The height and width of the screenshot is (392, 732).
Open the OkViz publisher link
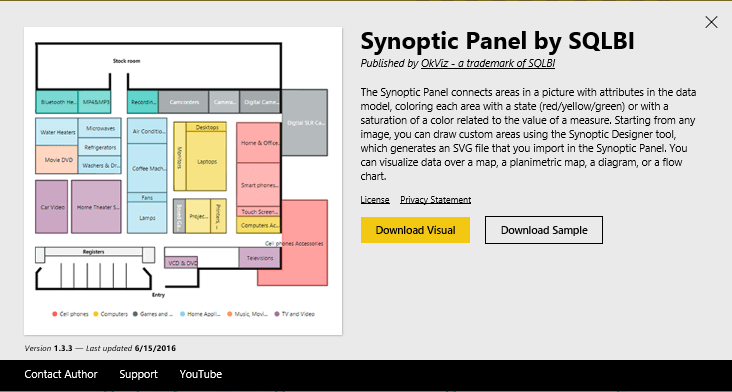tap(488, 63)
